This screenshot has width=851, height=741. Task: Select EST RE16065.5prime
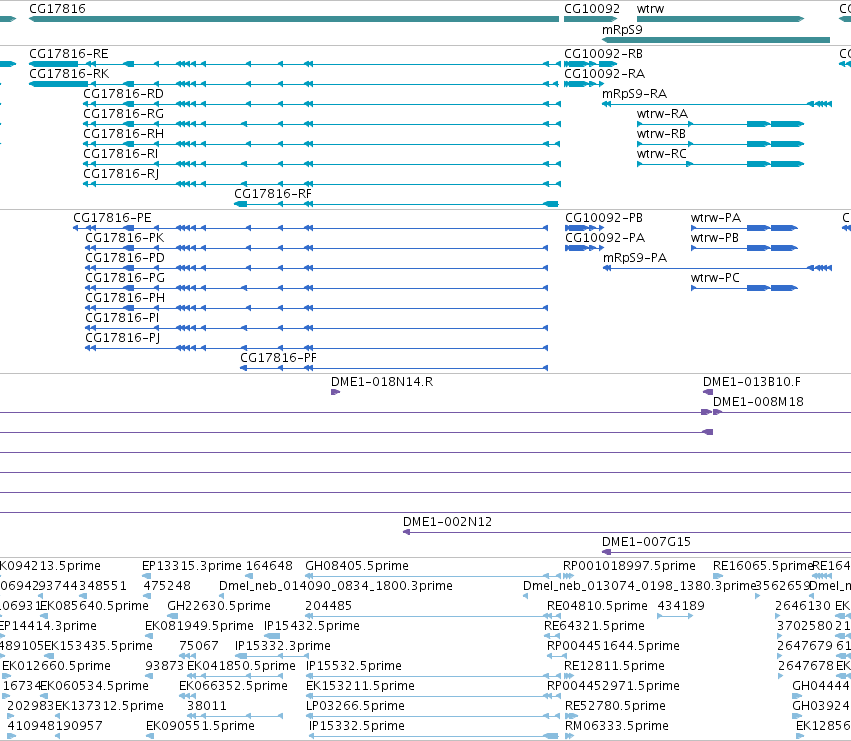(x=763, y=566)
